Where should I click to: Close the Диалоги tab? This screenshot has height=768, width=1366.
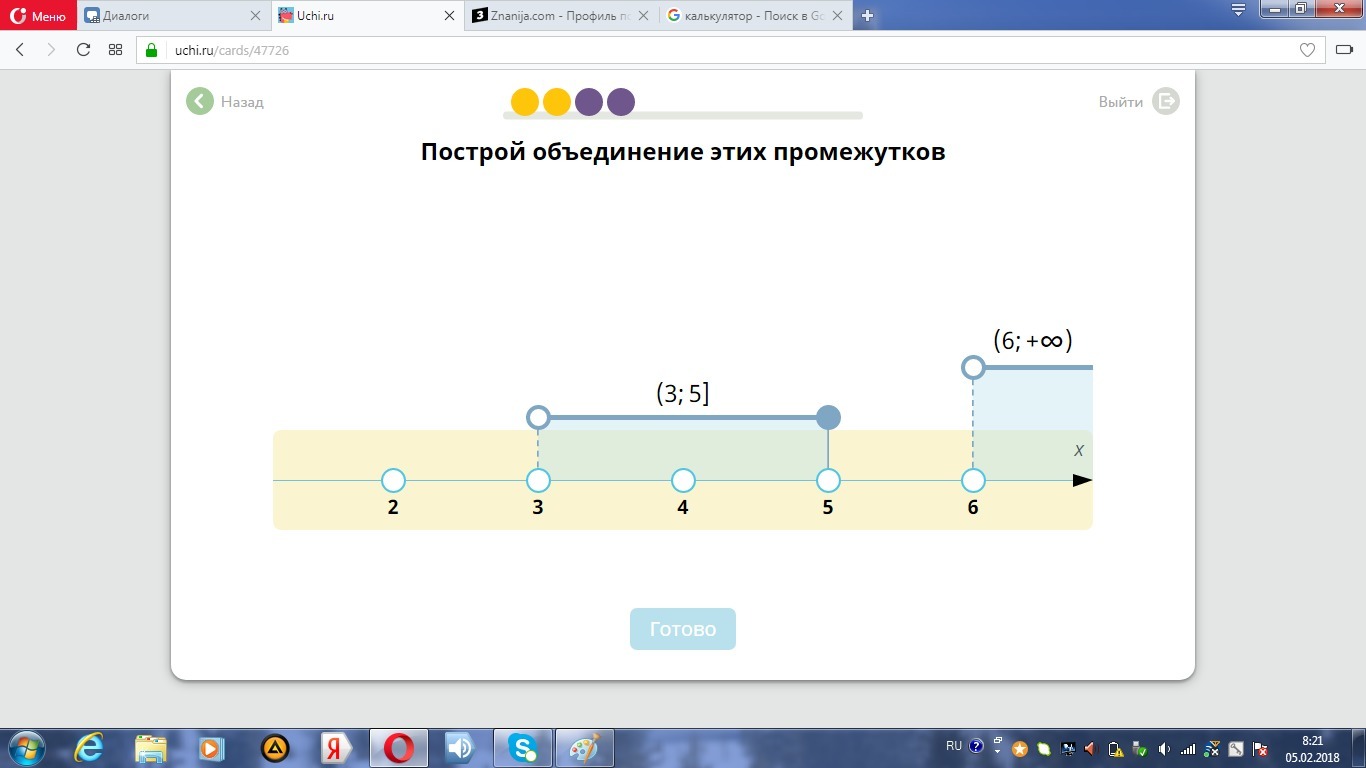pyautogui.click(x=255, y=16)
